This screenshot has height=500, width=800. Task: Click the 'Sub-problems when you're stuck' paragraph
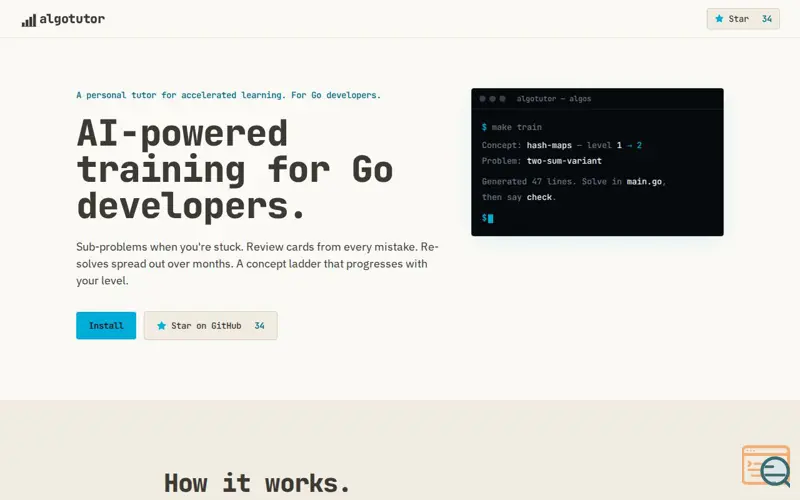(x=257, y=264)
